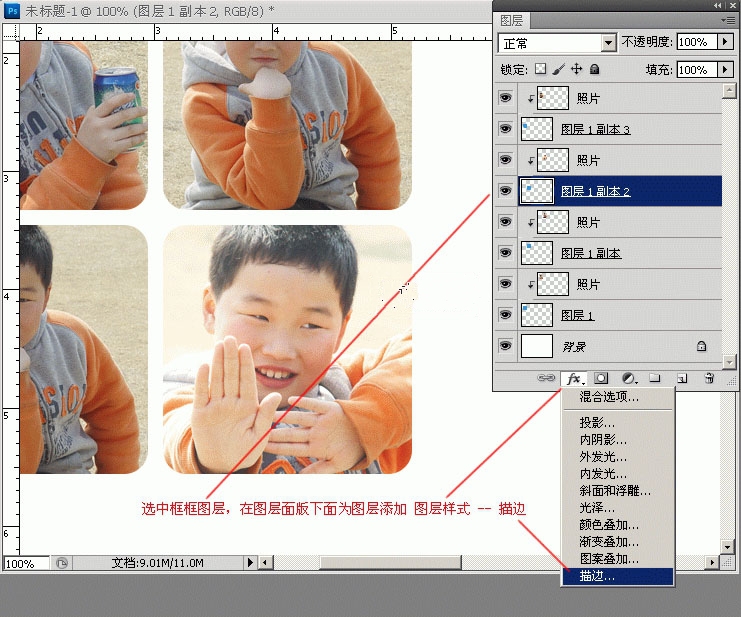Screen dimensions: 741x617
Task: Click the 图层 1 副本 3 layer thumbnail
Action: pyautogui.click(x=537, y=129)
